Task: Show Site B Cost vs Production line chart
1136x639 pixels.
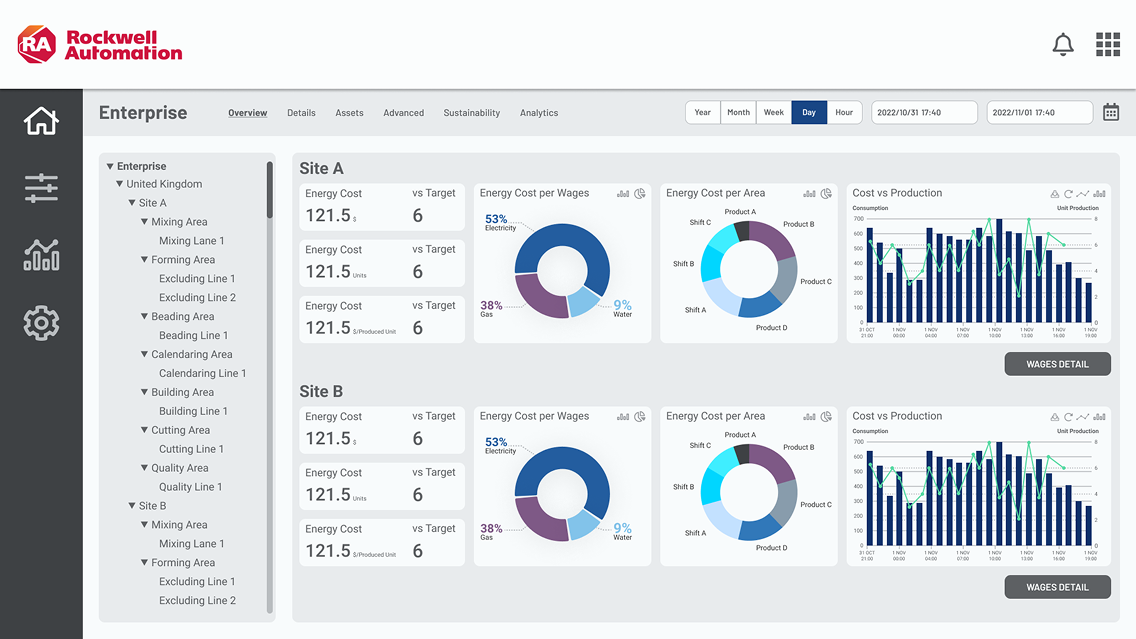Action: [1082, 417]
